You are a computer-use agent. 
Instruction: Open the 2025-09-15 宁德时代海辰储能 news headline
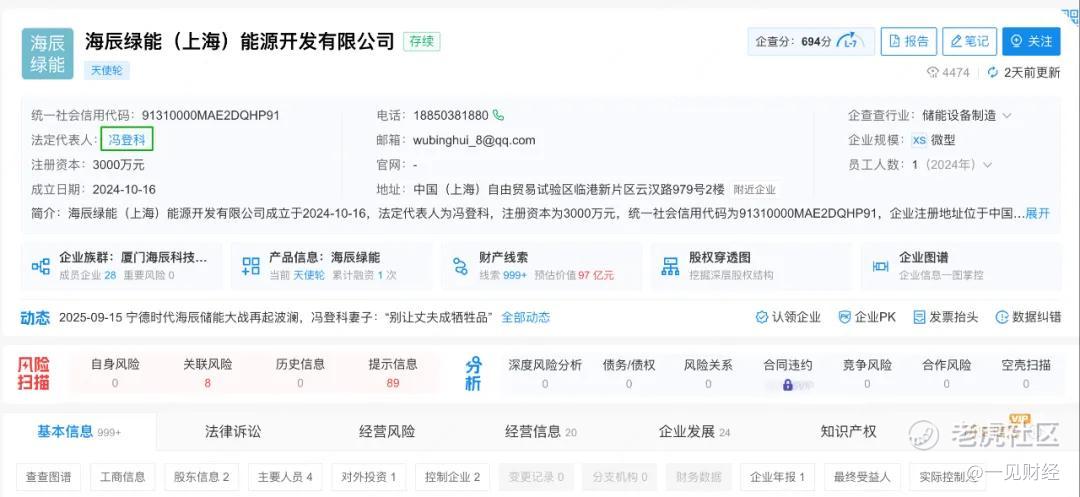point(276,317)
